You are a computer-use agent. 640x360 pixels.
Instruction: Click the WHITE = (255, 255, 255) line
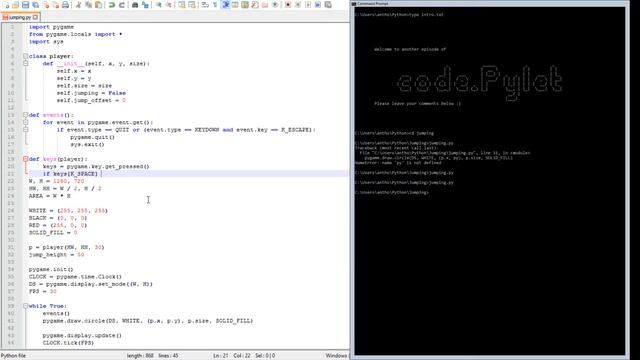(x=68, y=211)
